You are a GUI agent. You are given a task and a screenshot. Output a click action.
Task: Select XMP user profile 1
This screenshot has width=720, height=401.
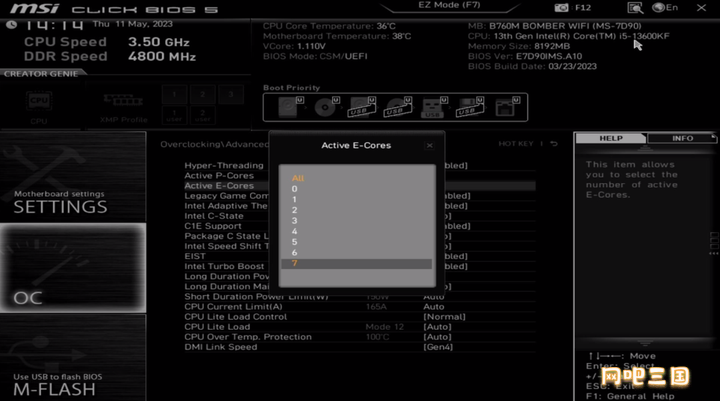pos(174,115)
